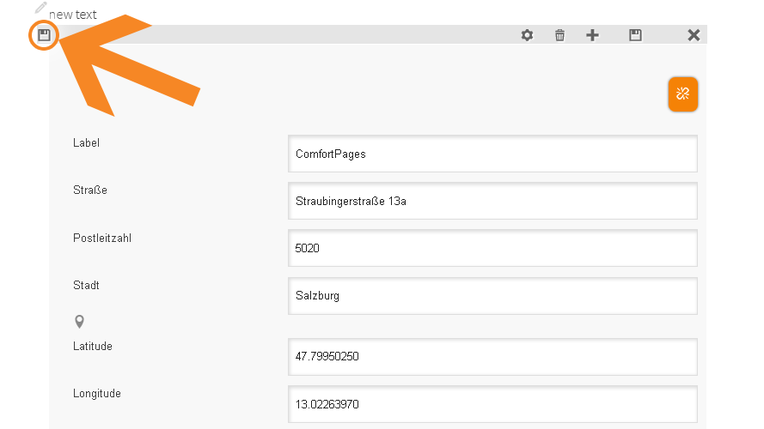Click the 'Stadt' field label
The width and height of the screenshot is (764, 429).
[86, 285]
